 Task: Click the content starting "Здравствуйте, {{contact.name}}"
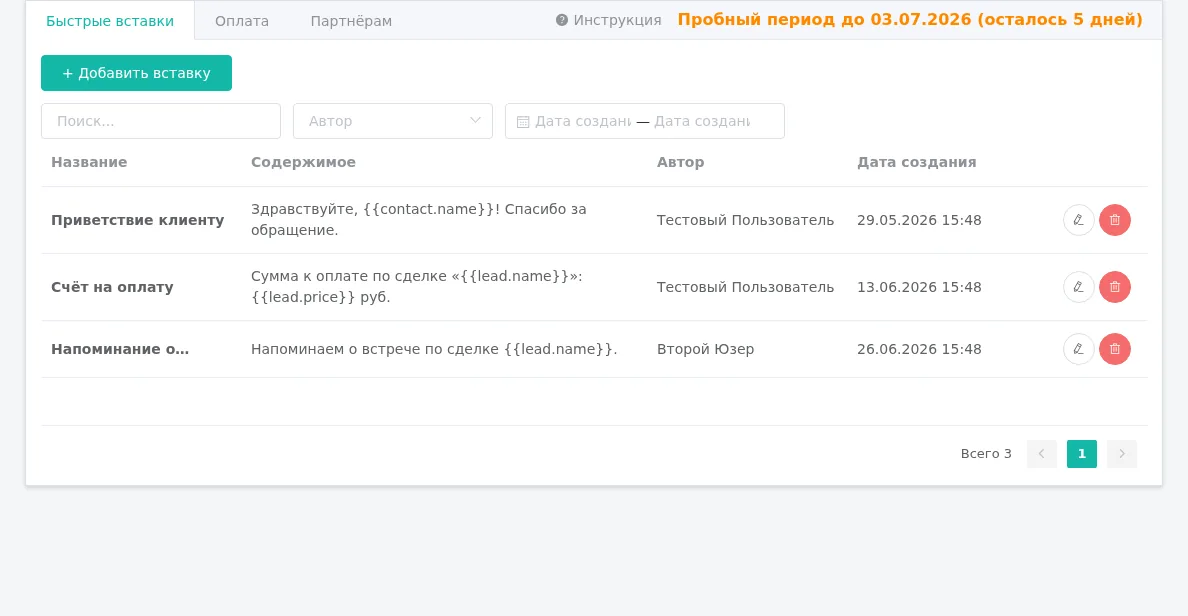click(419, 220)
